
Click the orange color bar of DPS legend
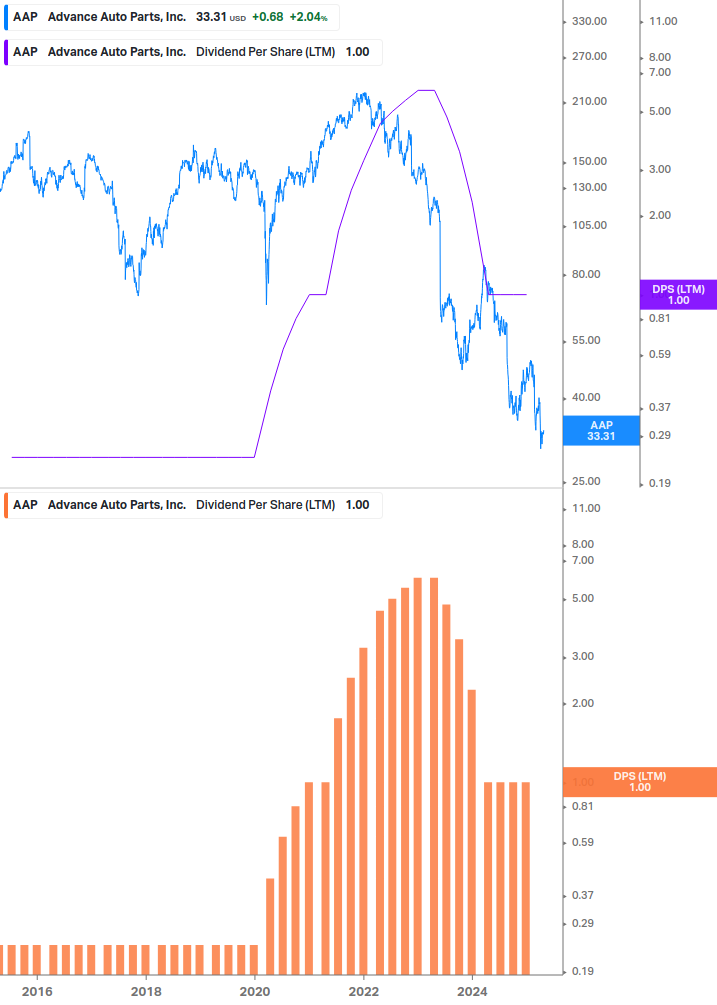pyautogui.click(x=6, y=505)
